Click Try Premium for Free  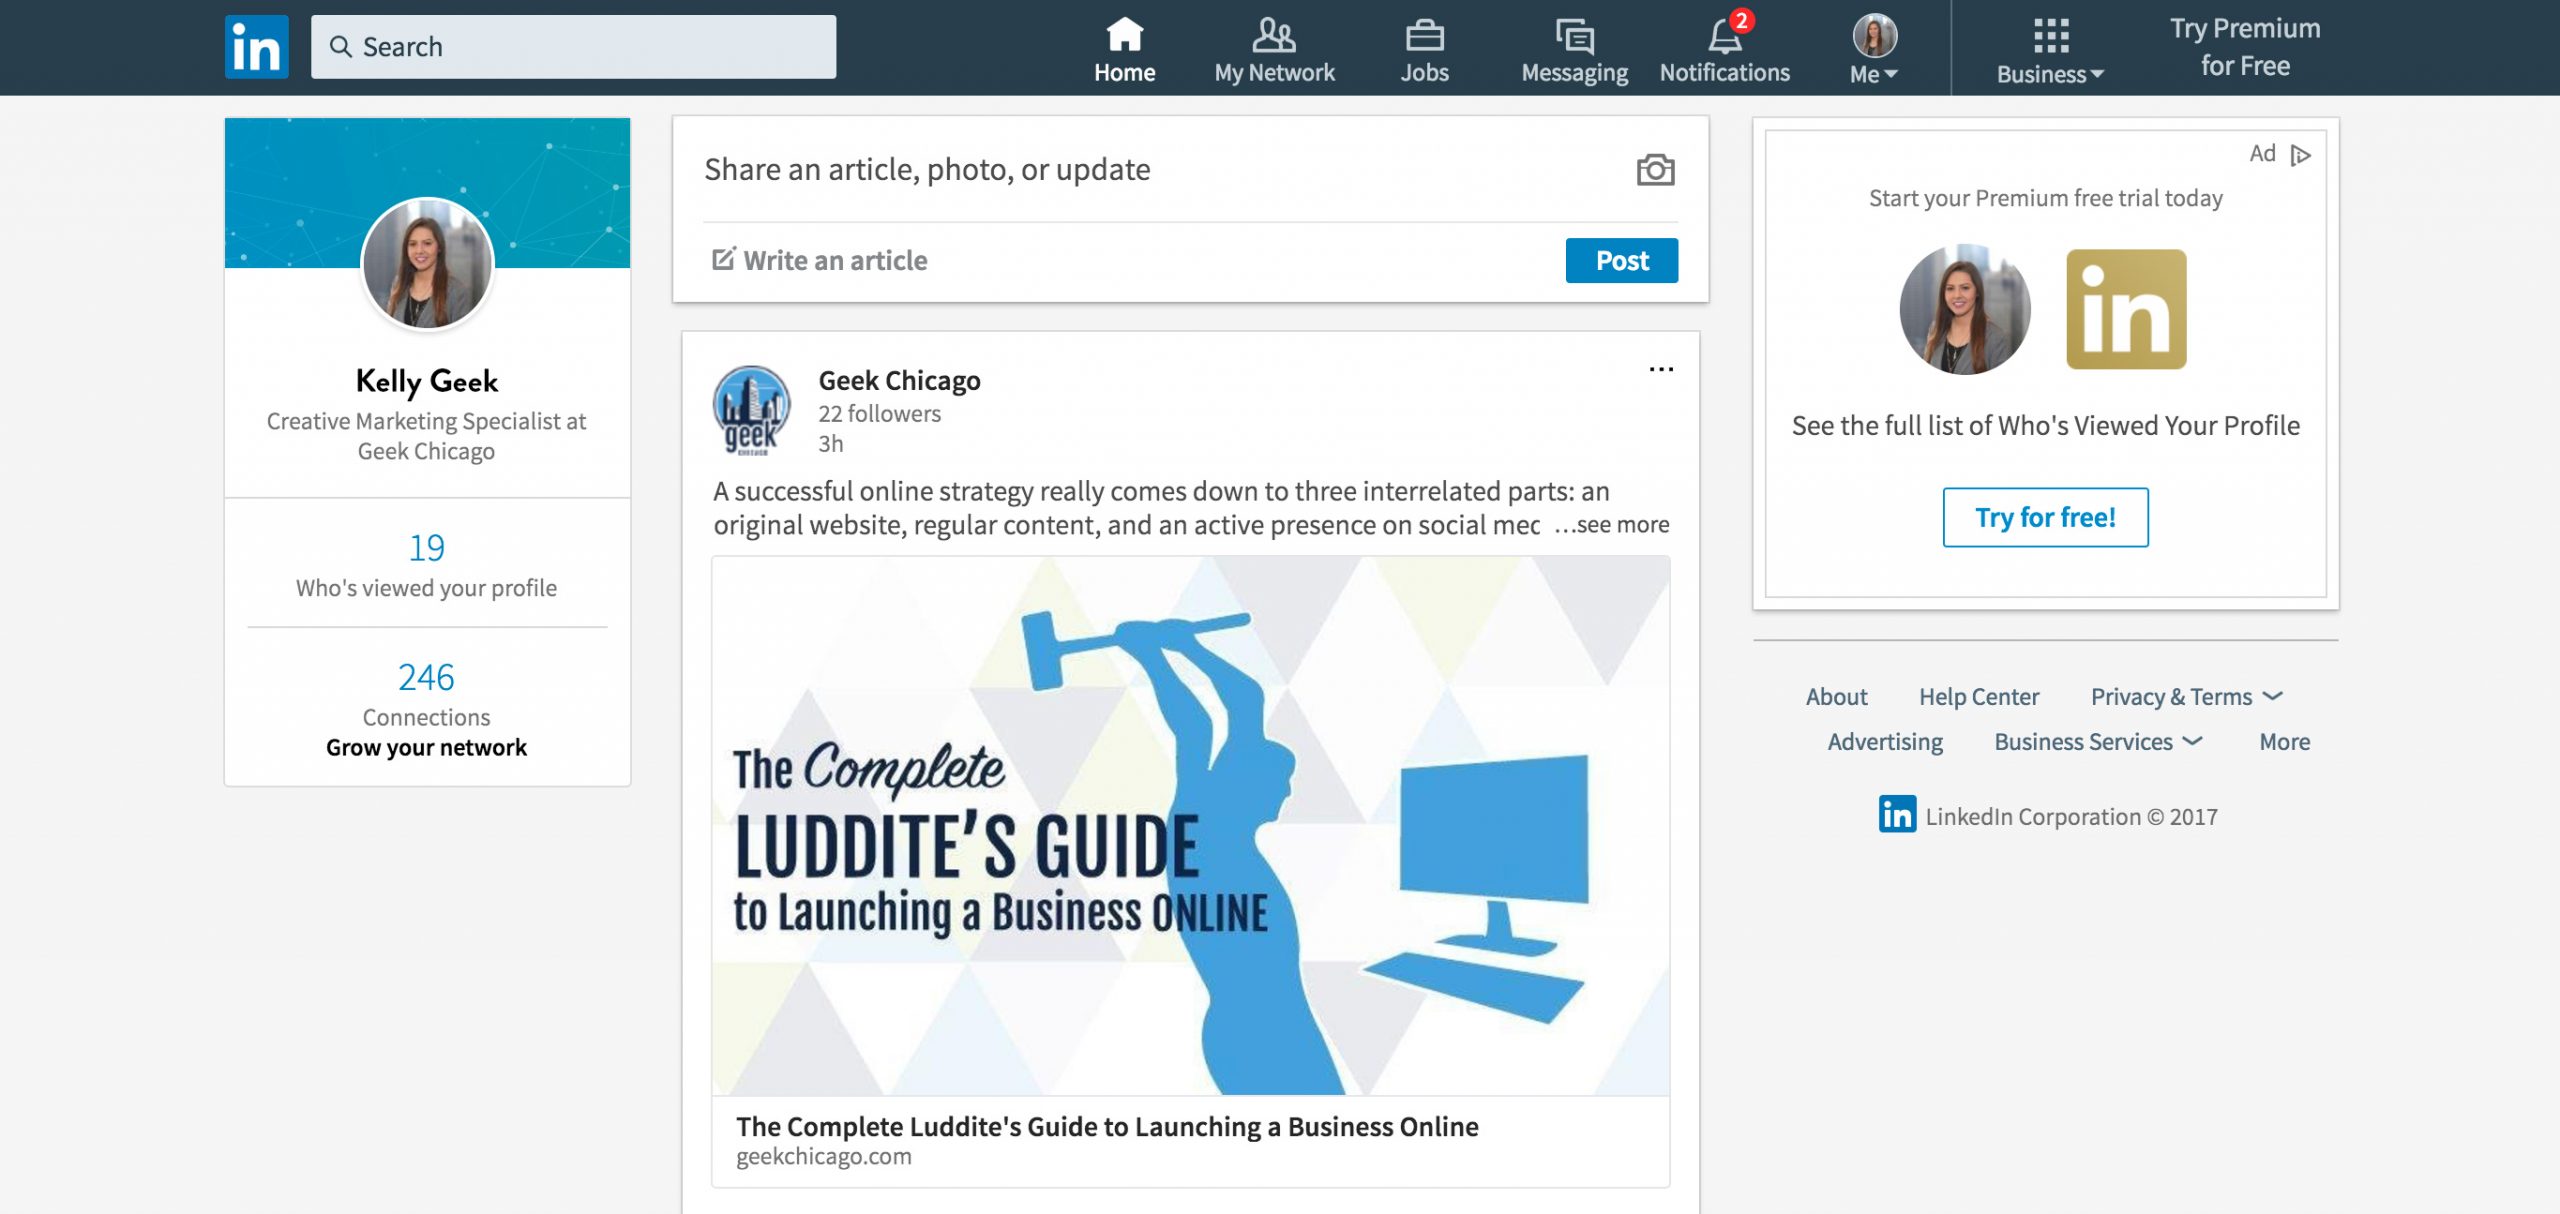(2245, 47)
